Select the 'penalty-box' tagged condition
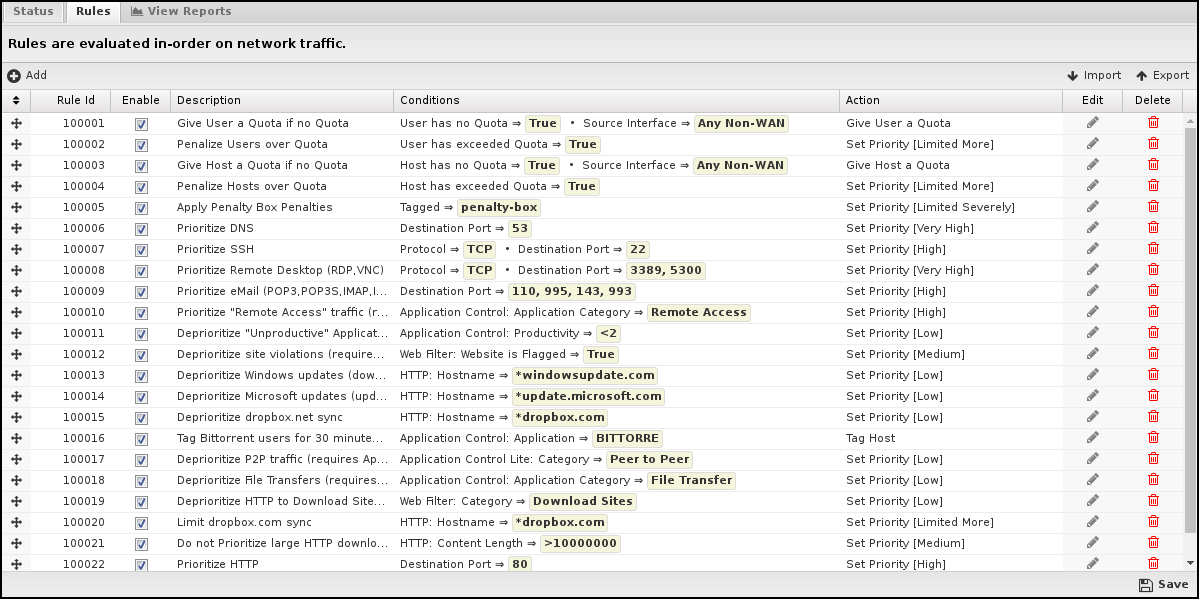Viewport: 1199px width, 599px height. coord(499,207)
